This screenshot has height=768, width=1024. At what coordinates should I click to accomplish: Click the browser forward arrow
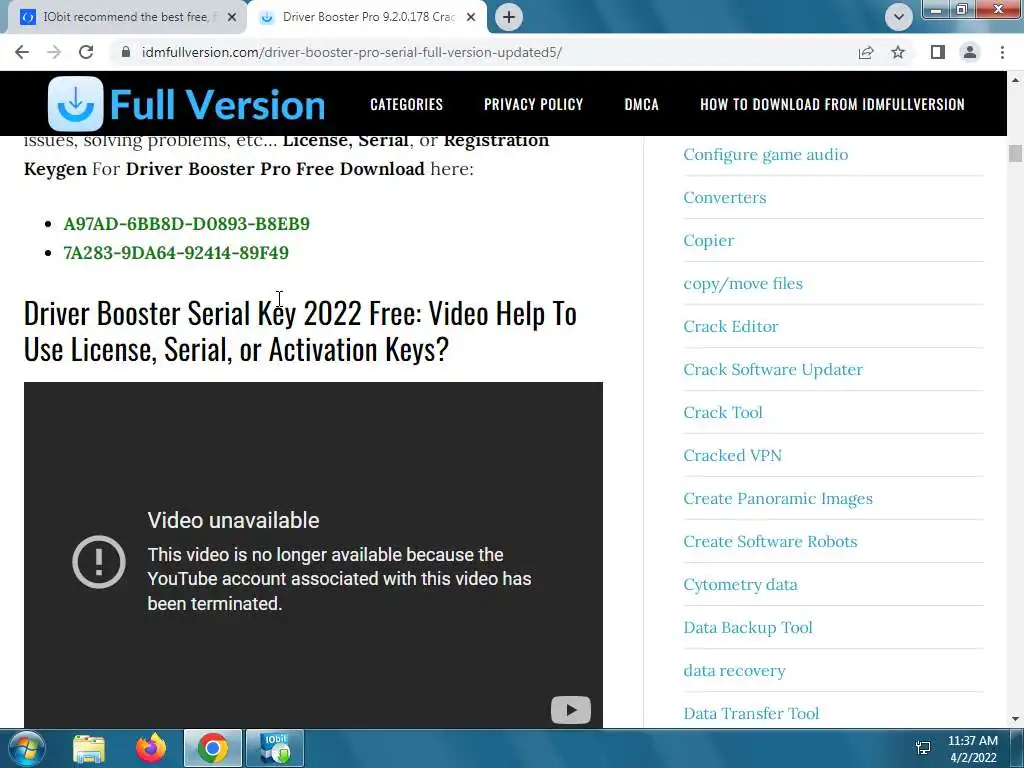click(54, 52)
